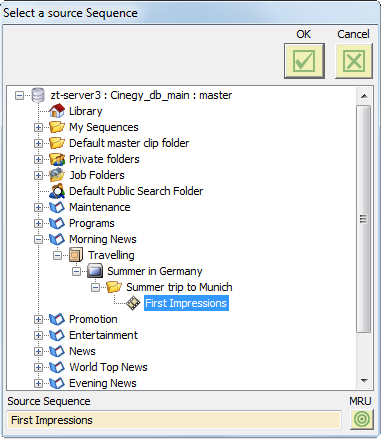Click the Evening News program icon

coord(57,383)
